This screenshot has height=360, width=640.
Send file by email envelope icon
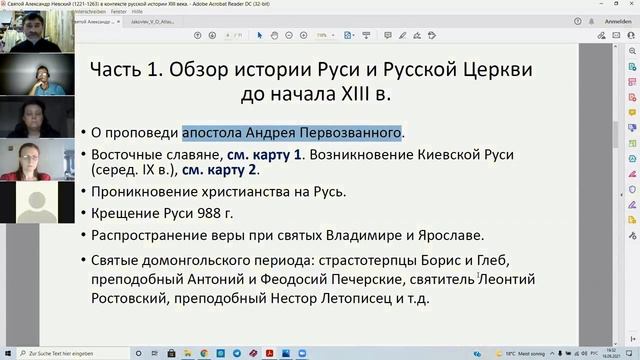616,36
